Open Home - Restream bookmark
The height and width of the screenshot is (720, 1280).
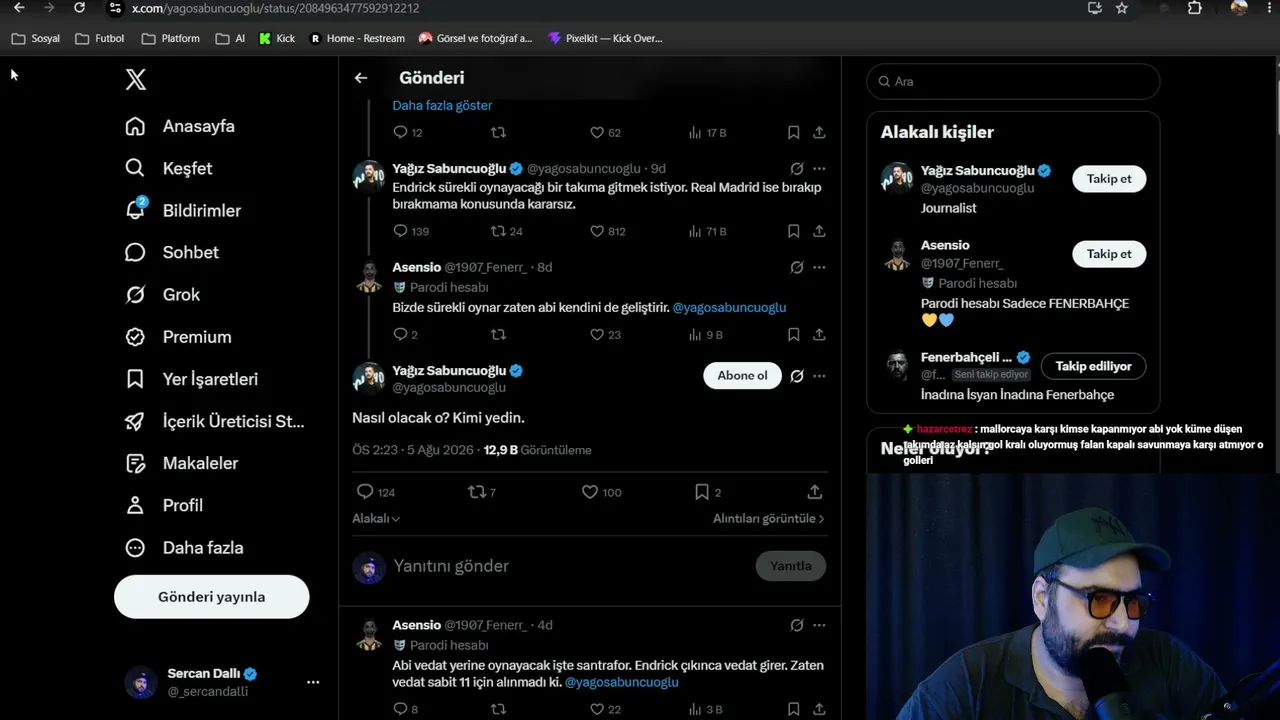(x=357, y=38)
